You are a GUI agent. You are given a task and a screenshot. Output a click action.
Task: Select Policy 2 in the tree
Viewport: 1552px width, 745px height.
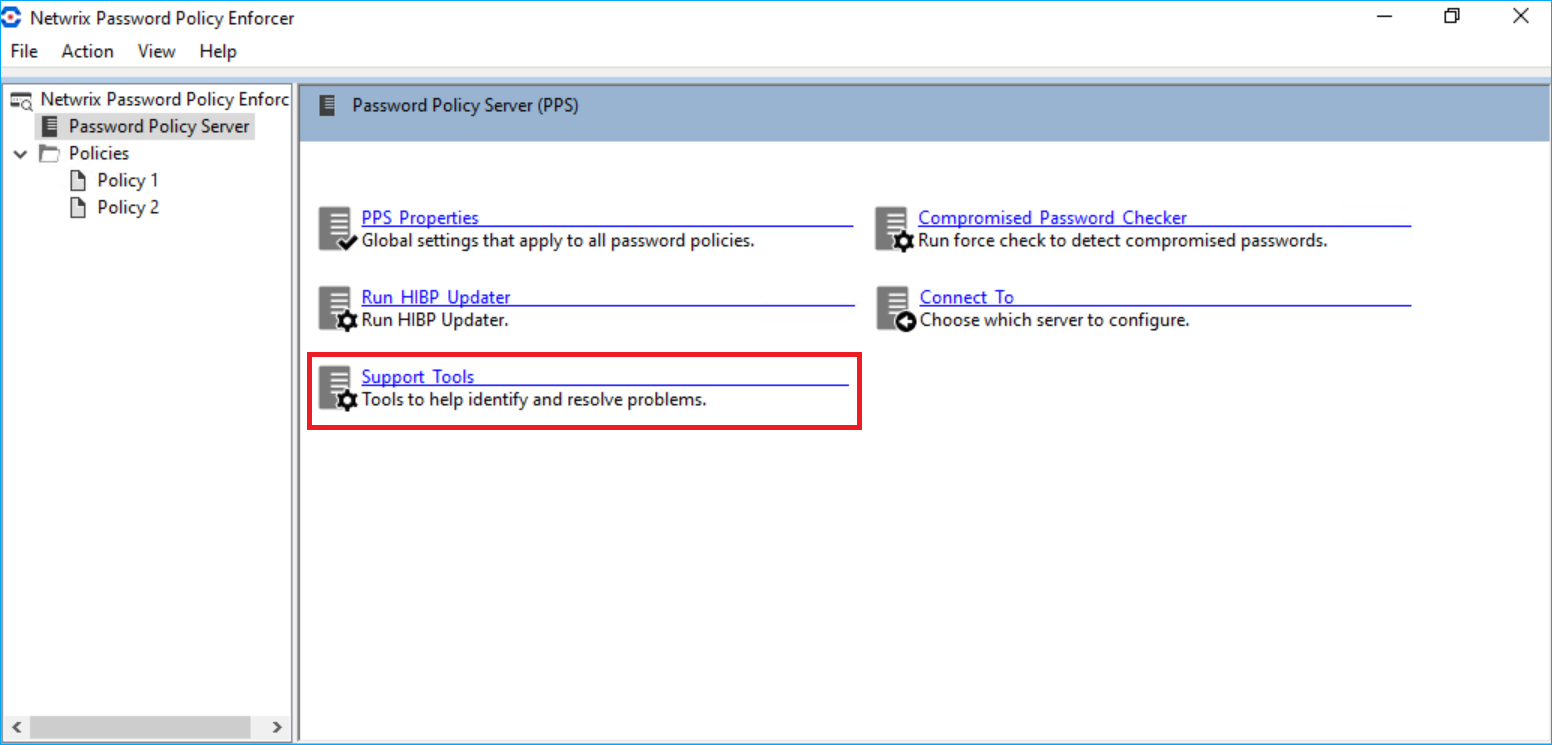pyautogui.click(x=126, y=207)
